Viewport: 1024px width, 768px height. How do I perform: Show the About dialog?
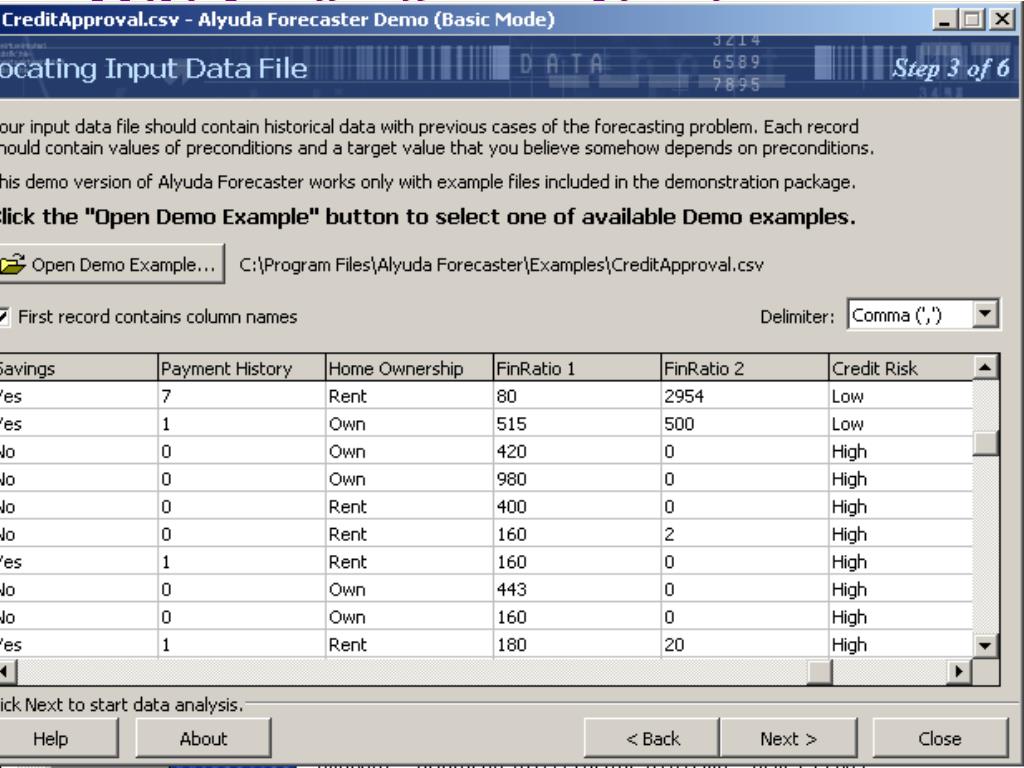click(203, 739)
